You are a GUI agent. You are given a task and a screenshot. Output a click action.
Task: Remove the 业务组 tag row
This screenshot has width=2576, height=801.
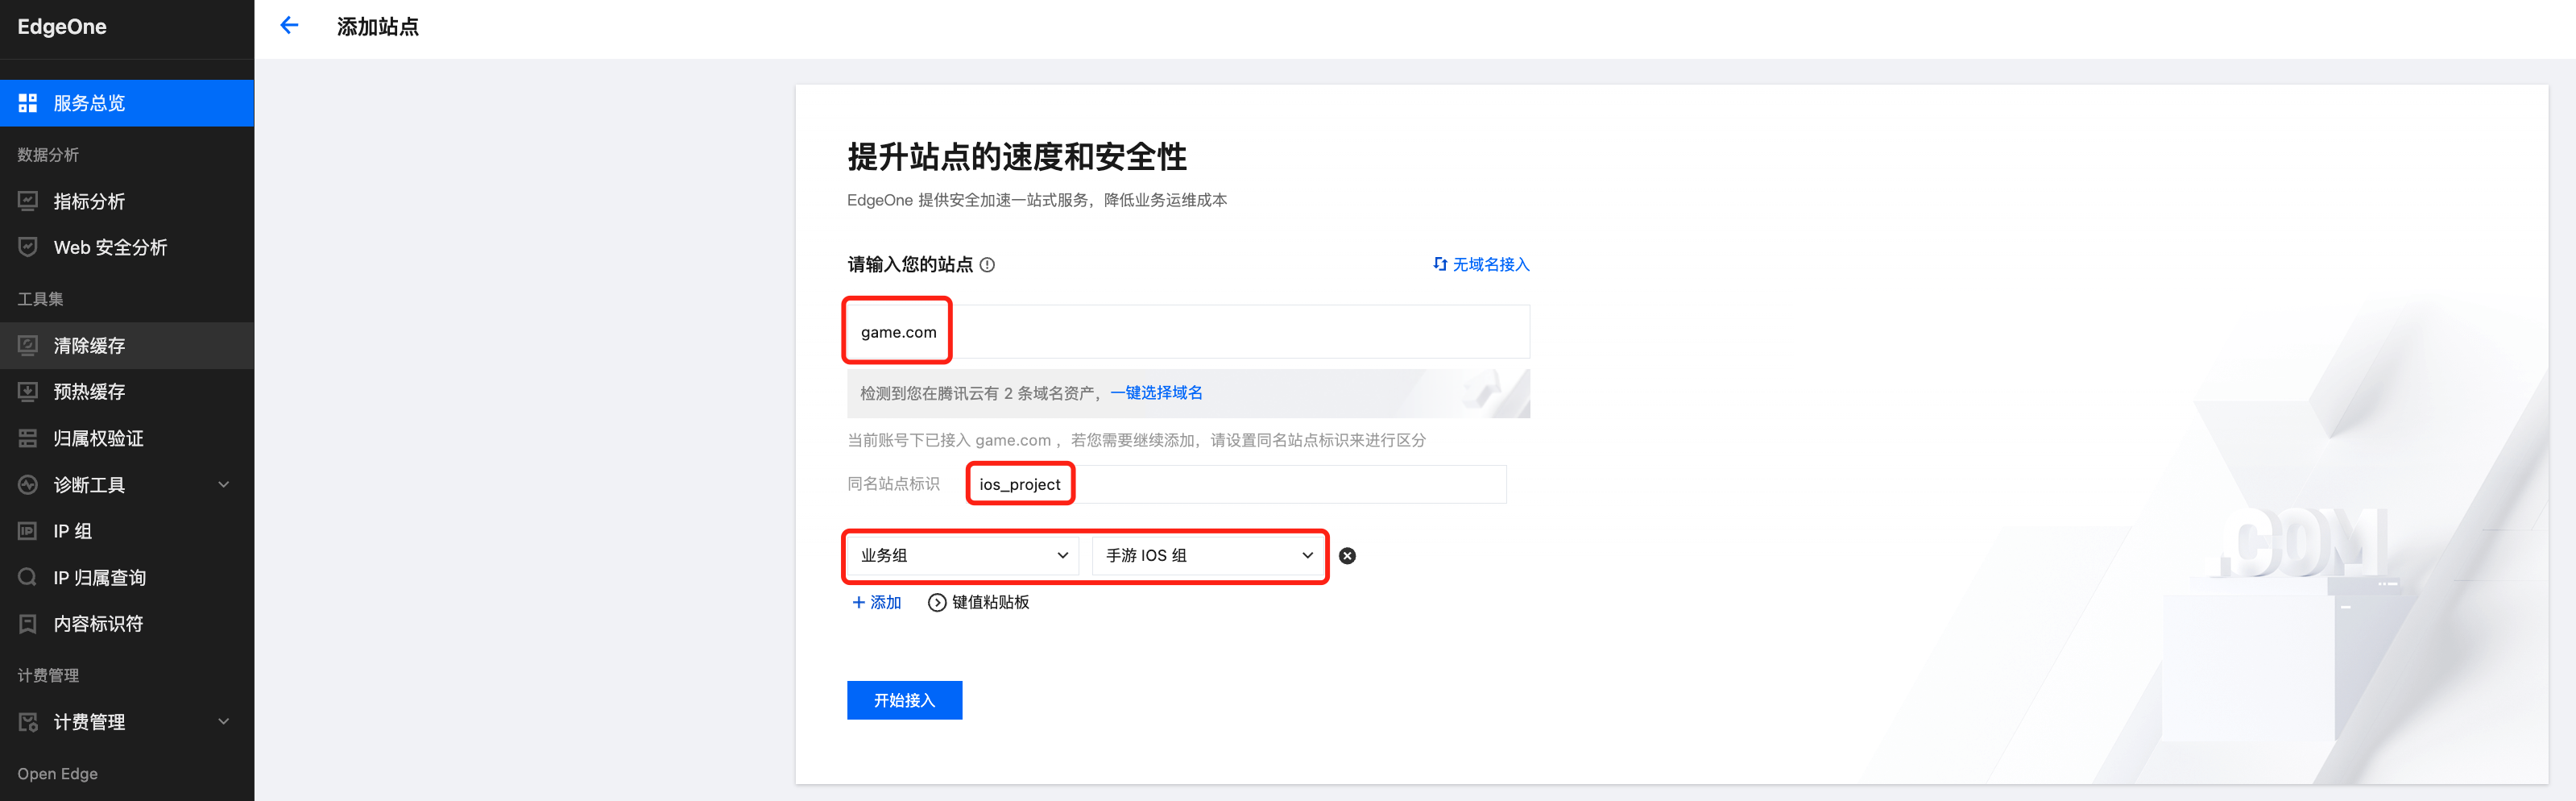(1347, 556)
